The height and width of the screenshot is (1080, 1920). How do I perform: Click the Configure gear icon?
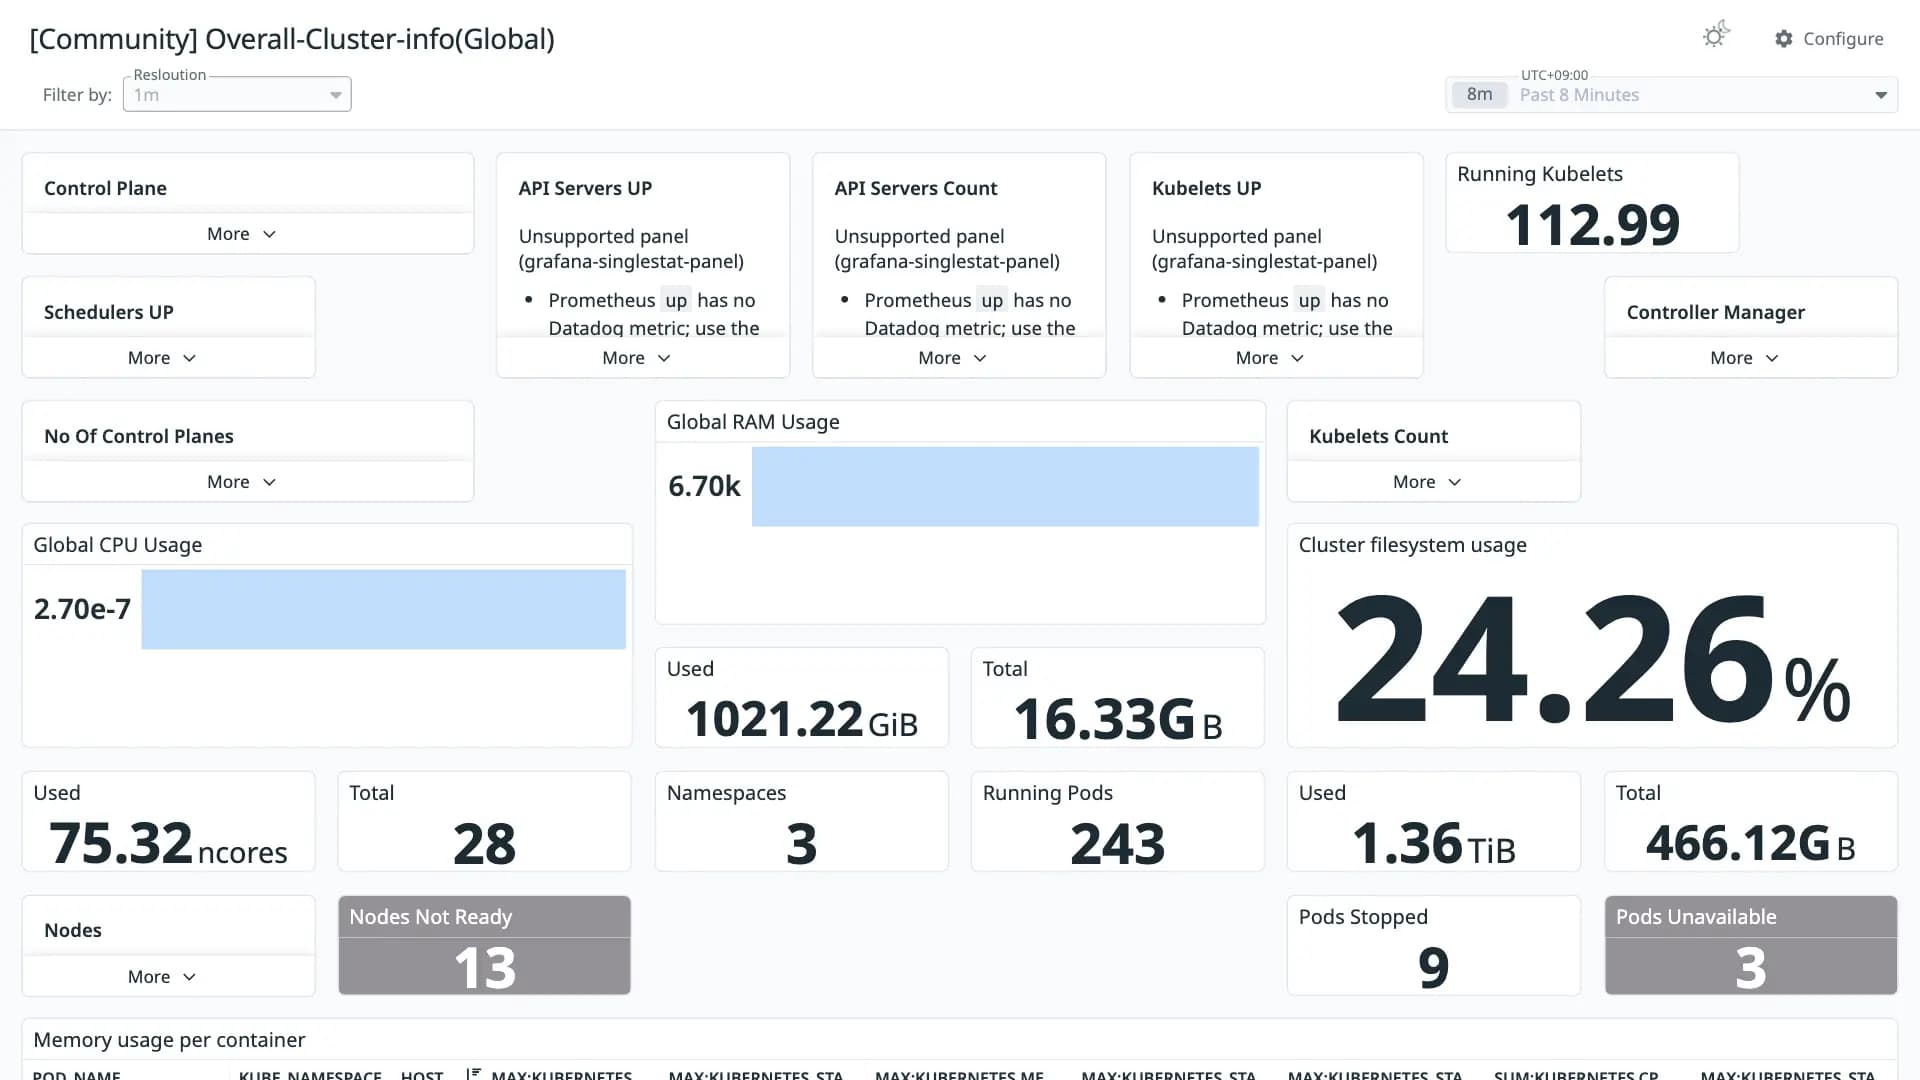pos(1784,39)
